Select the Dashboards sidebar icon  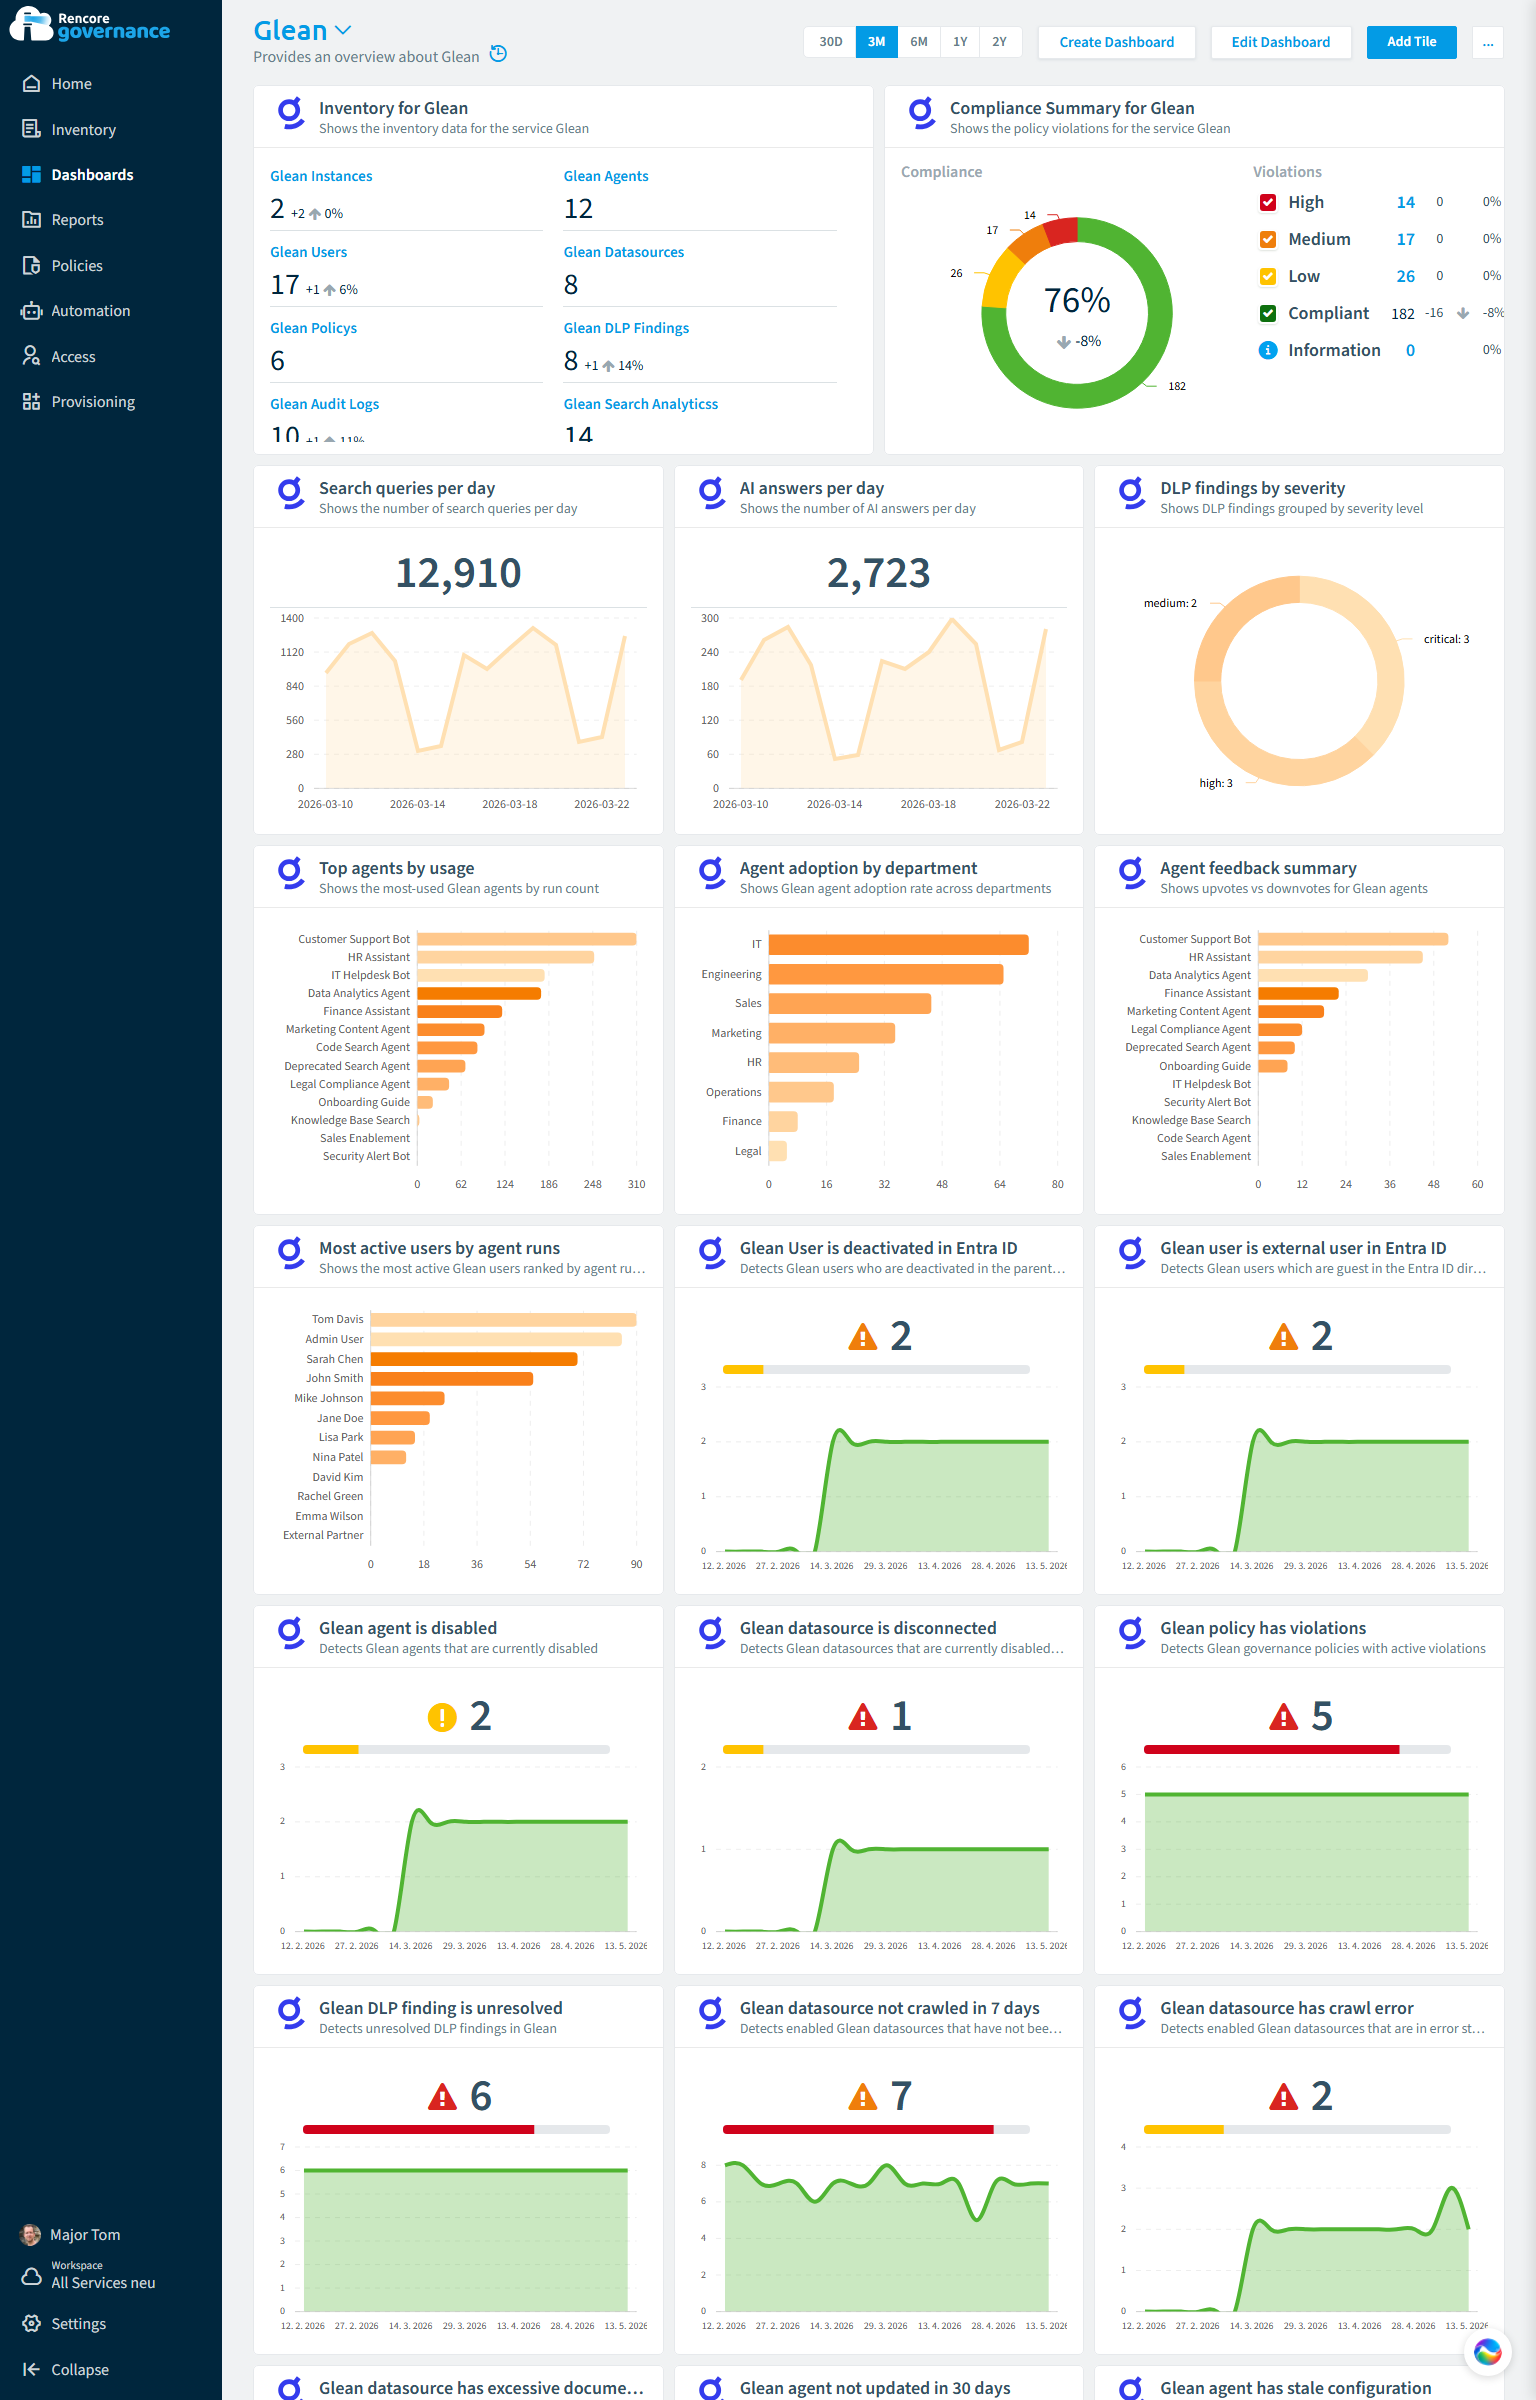pyautogui.click(x=32, y=175)
